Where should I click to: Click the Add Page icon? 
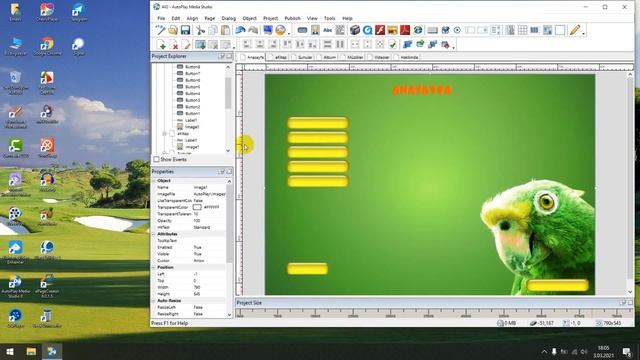click(x=161, y=44)
